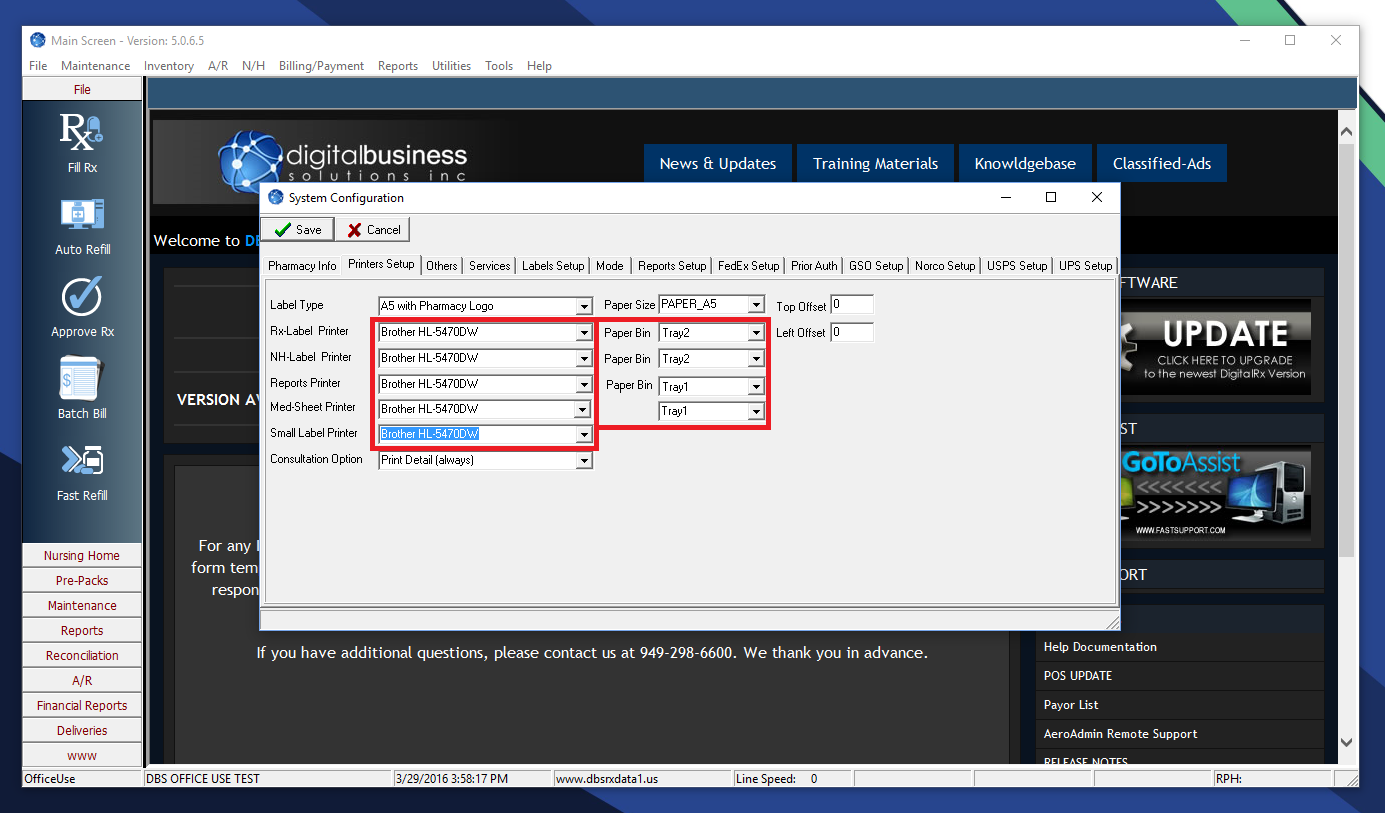Launch the Auto Refill icon
Image resolution: width=1385 pixels, height=813 pixels.
click(82, 215)
